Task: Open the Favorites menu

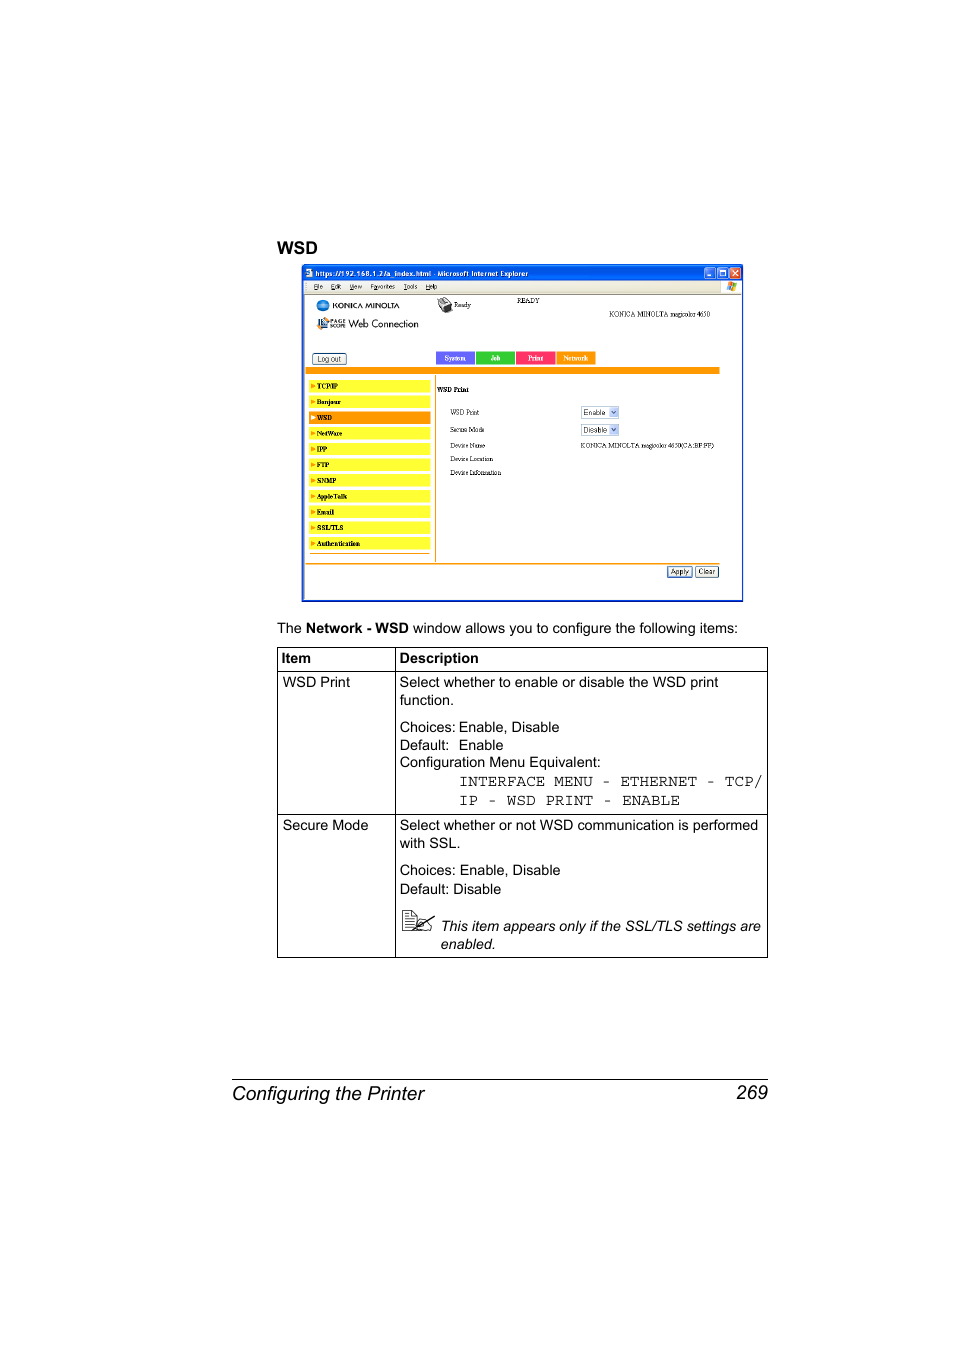Action: [383, 287]
